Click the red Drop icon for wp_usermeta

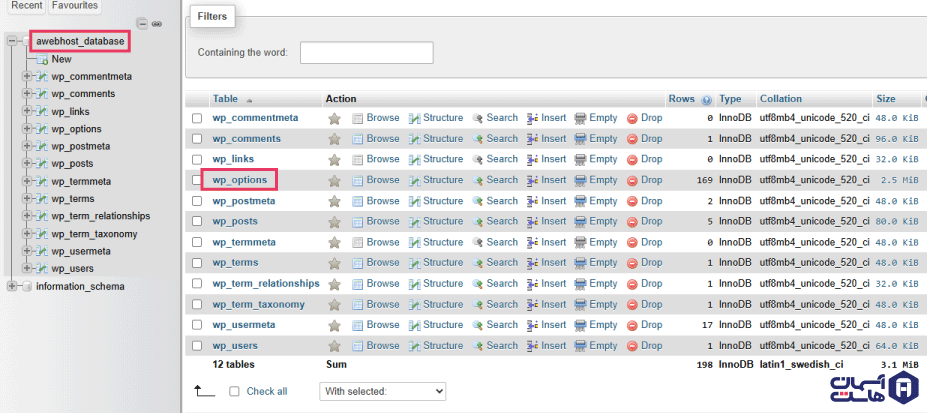[x=632, y=325]
